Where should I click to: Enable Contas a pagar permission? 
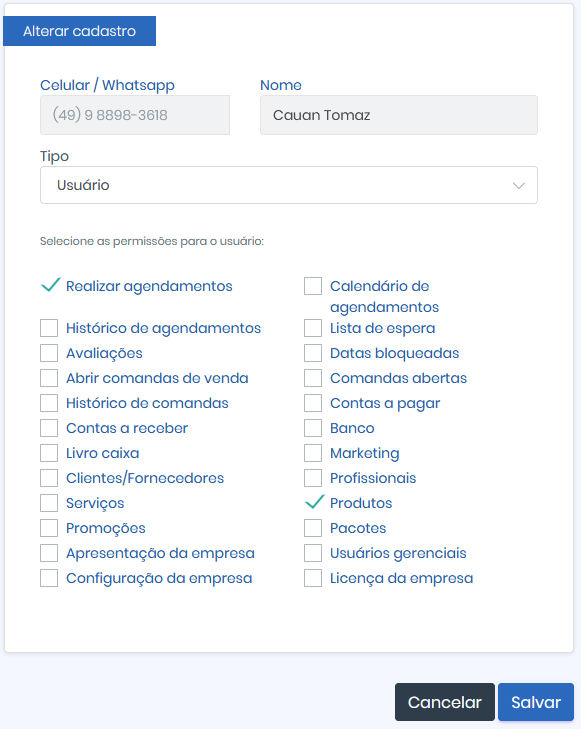point(313,403)
